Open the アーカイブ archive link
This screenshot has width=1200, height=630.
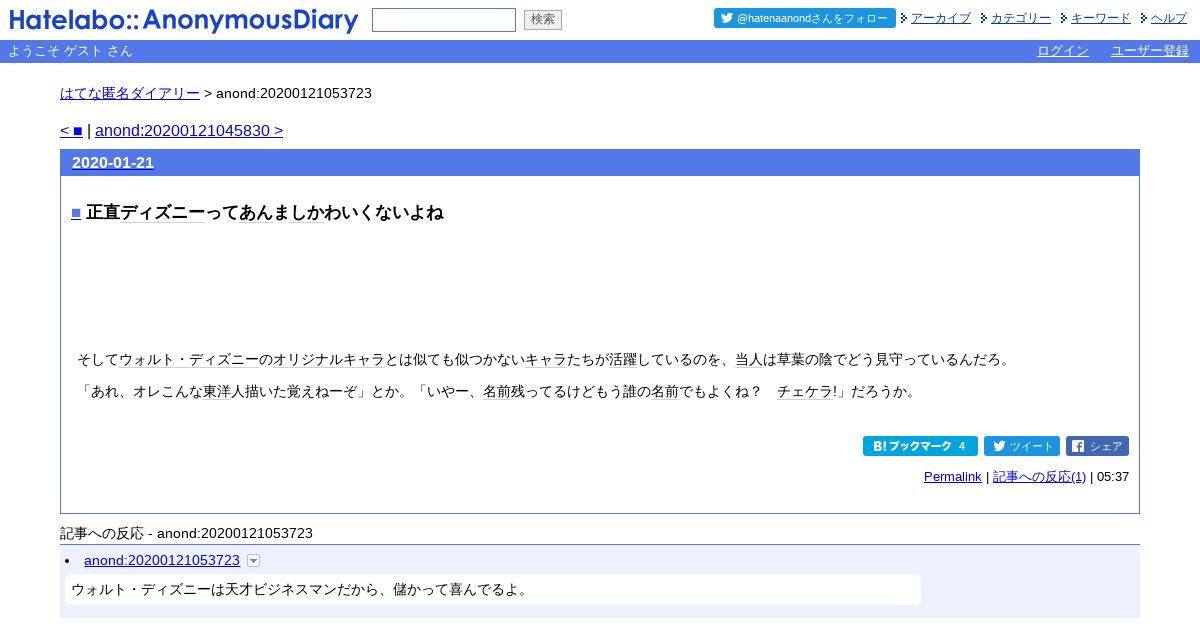pos(941,18)
